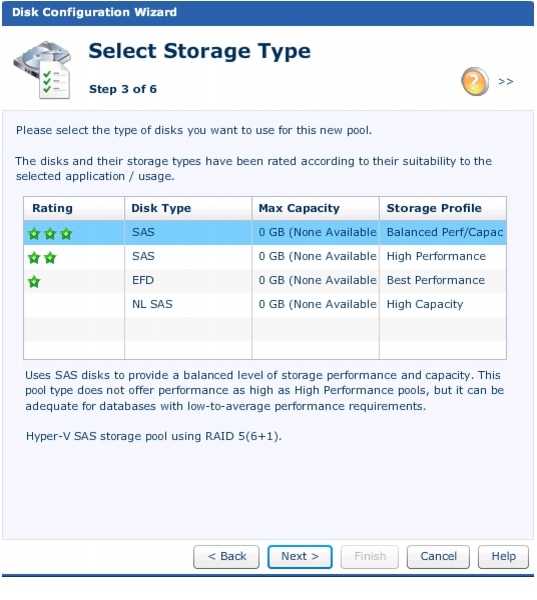Expand the >> help panel arrows
Screen dimensions: 537x600
[x=506, y=82]
